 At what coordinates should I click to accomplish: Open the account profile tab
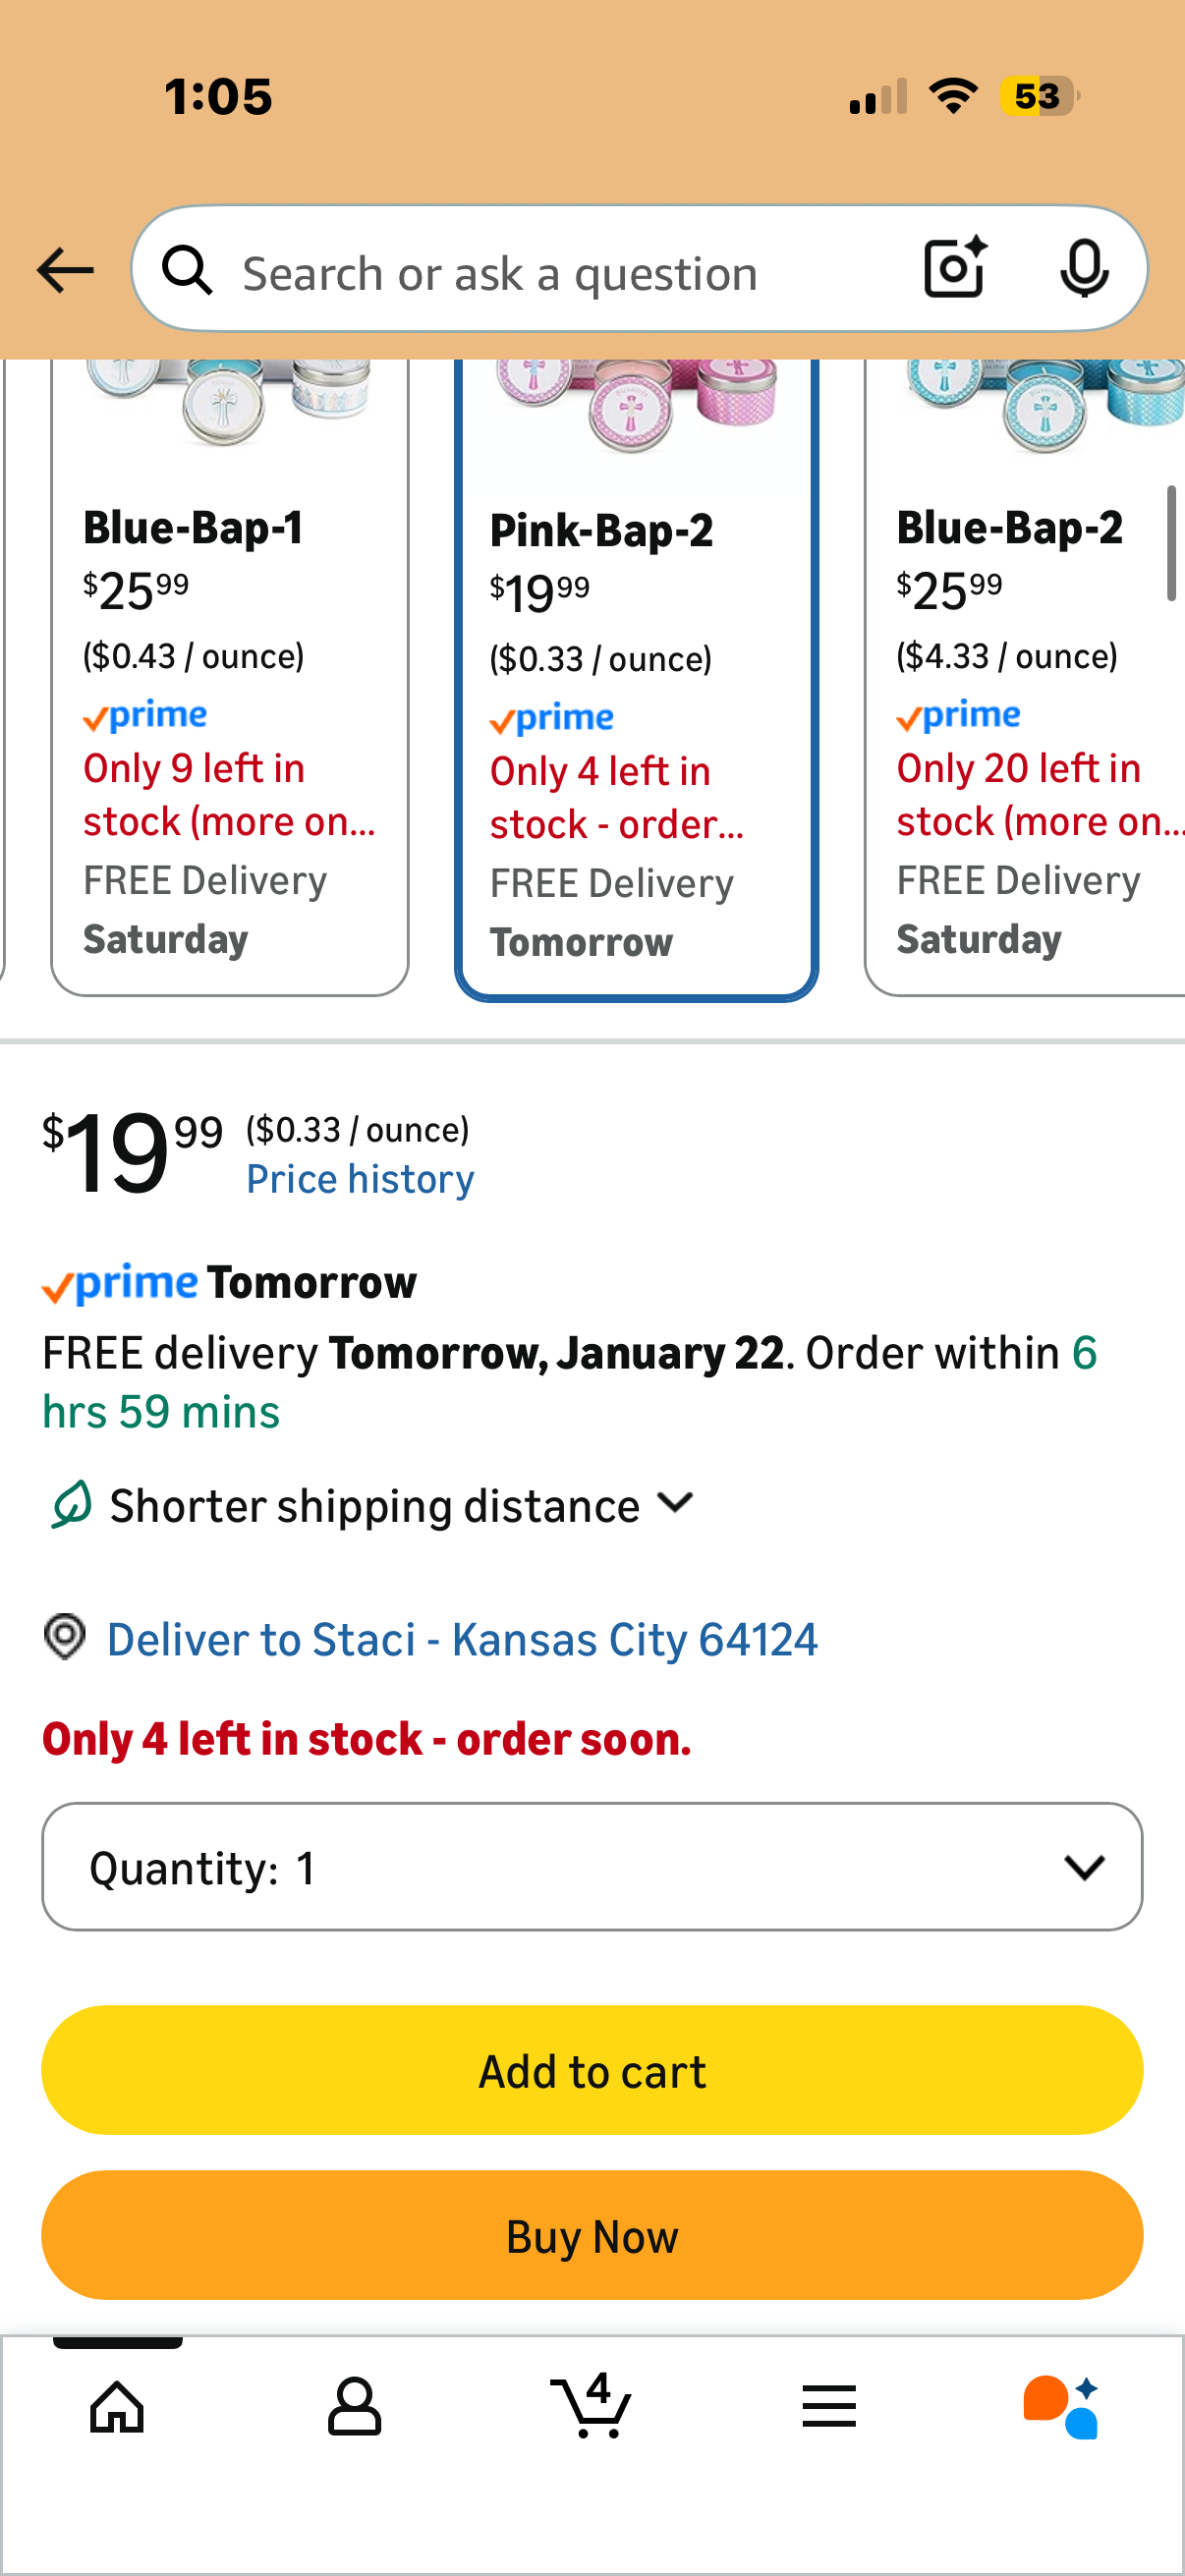354,2406
